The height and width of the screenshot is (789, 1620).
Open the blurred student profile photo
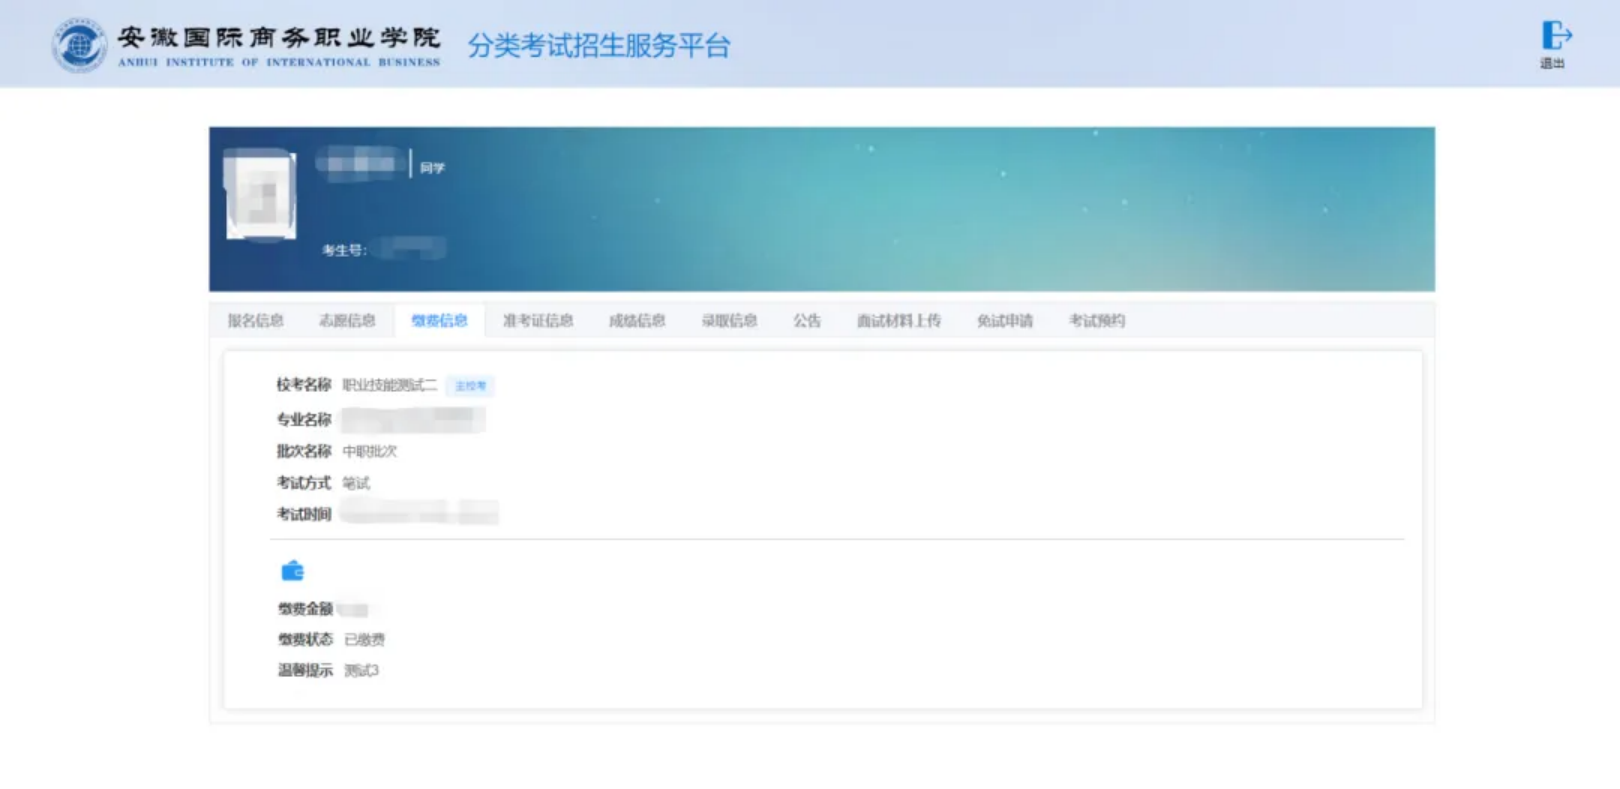(261, 195)
